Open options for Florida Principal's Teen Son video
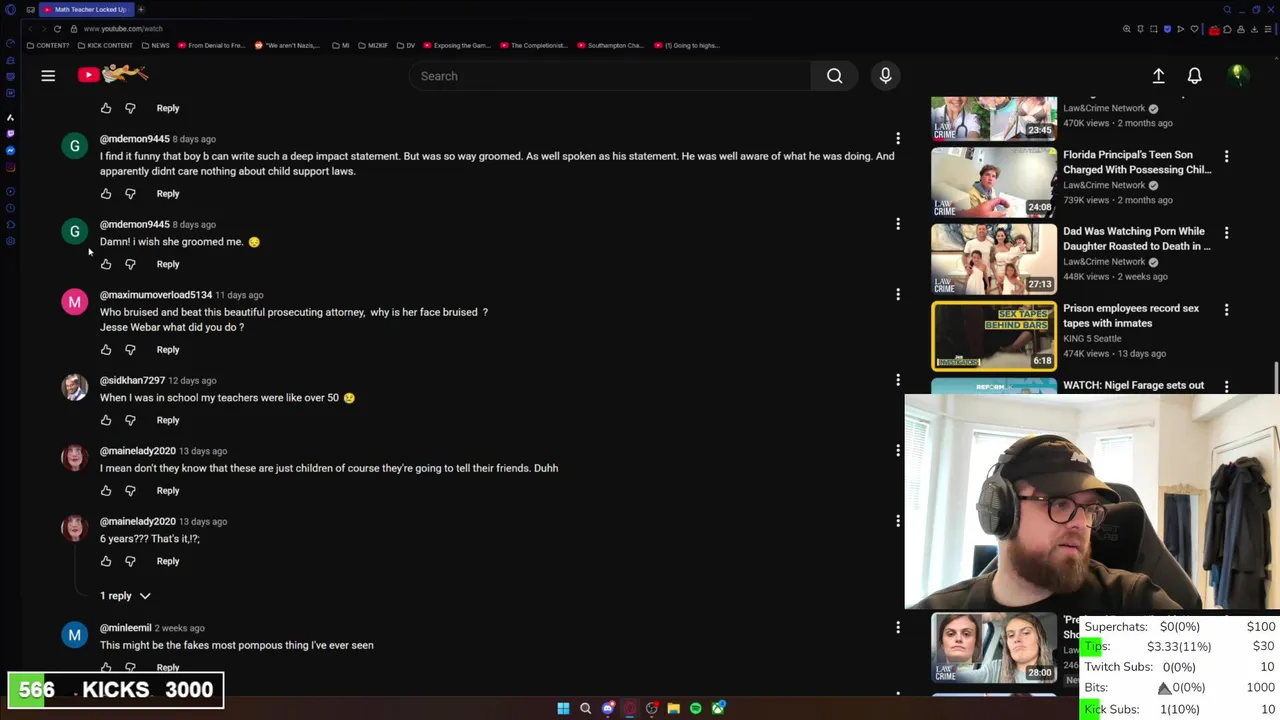The width and height of the screenshot is (1280, 720). coord(1226,156)
